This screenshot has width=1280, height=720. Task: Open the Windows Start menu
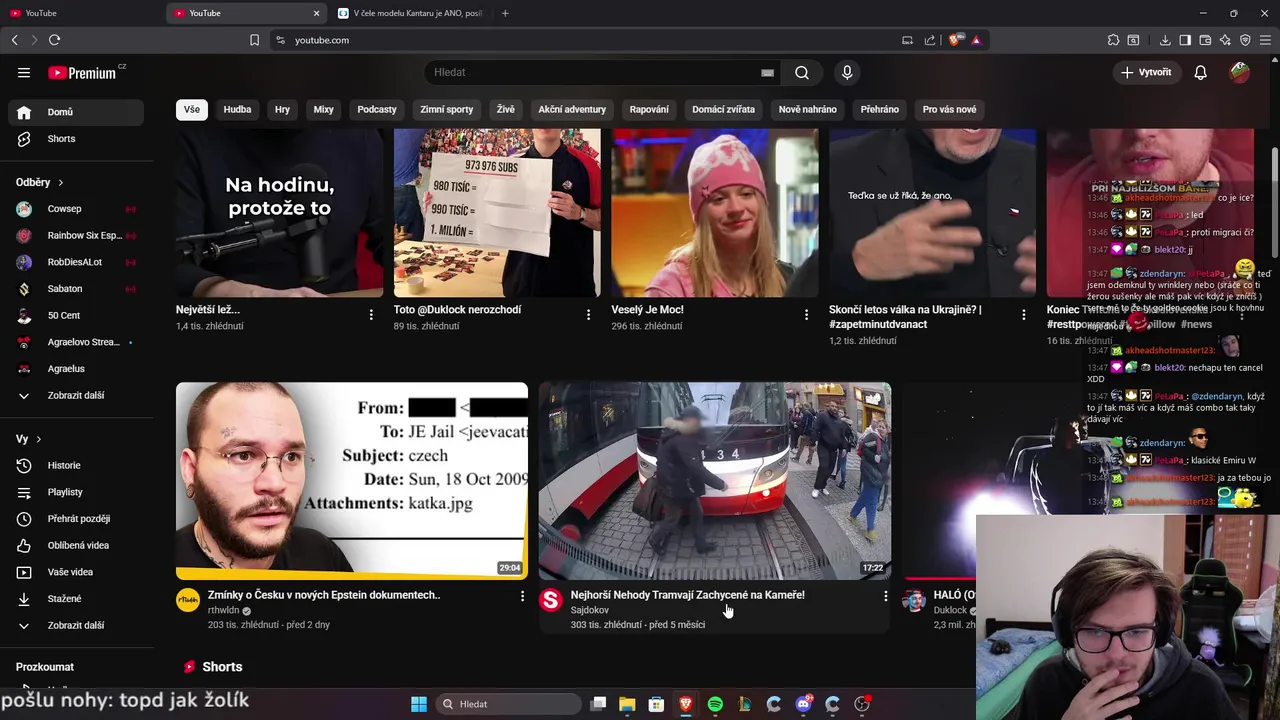(x=419, y=704)
